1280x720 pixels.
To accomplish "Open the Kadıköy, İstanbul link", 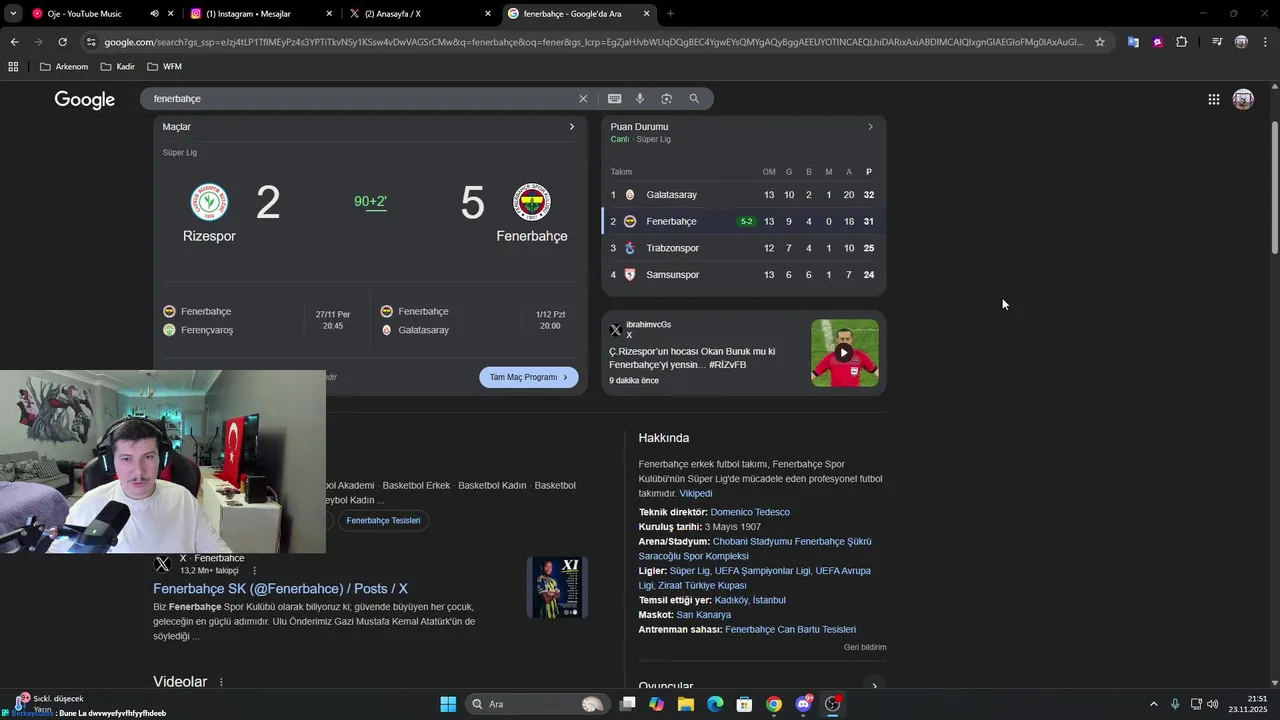I will (750, 600).
